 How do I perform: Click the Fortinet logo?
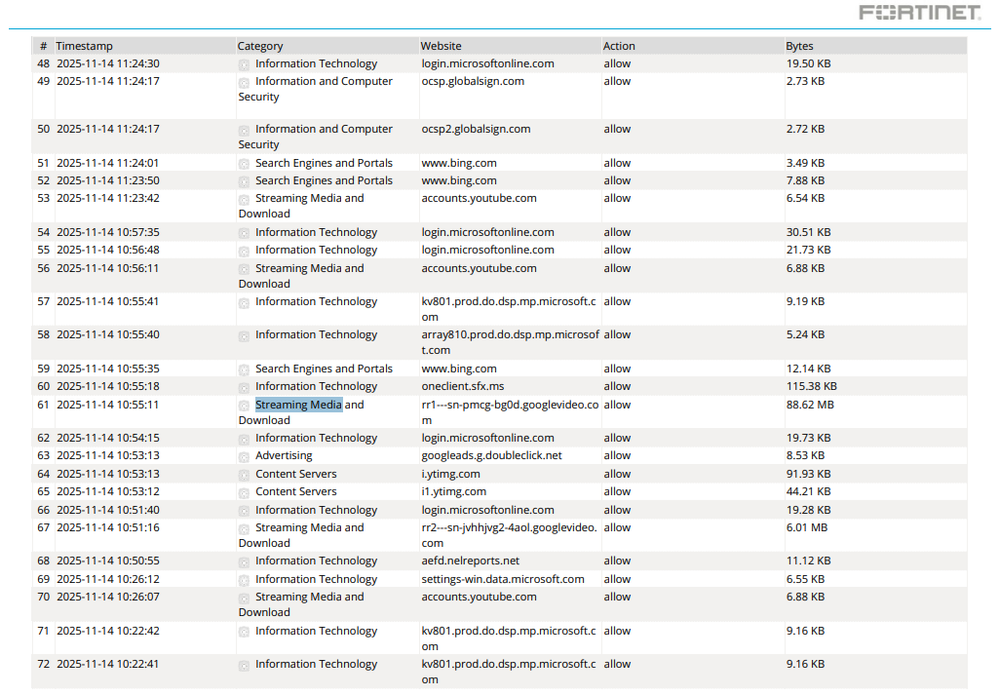(x=920, y=12)
